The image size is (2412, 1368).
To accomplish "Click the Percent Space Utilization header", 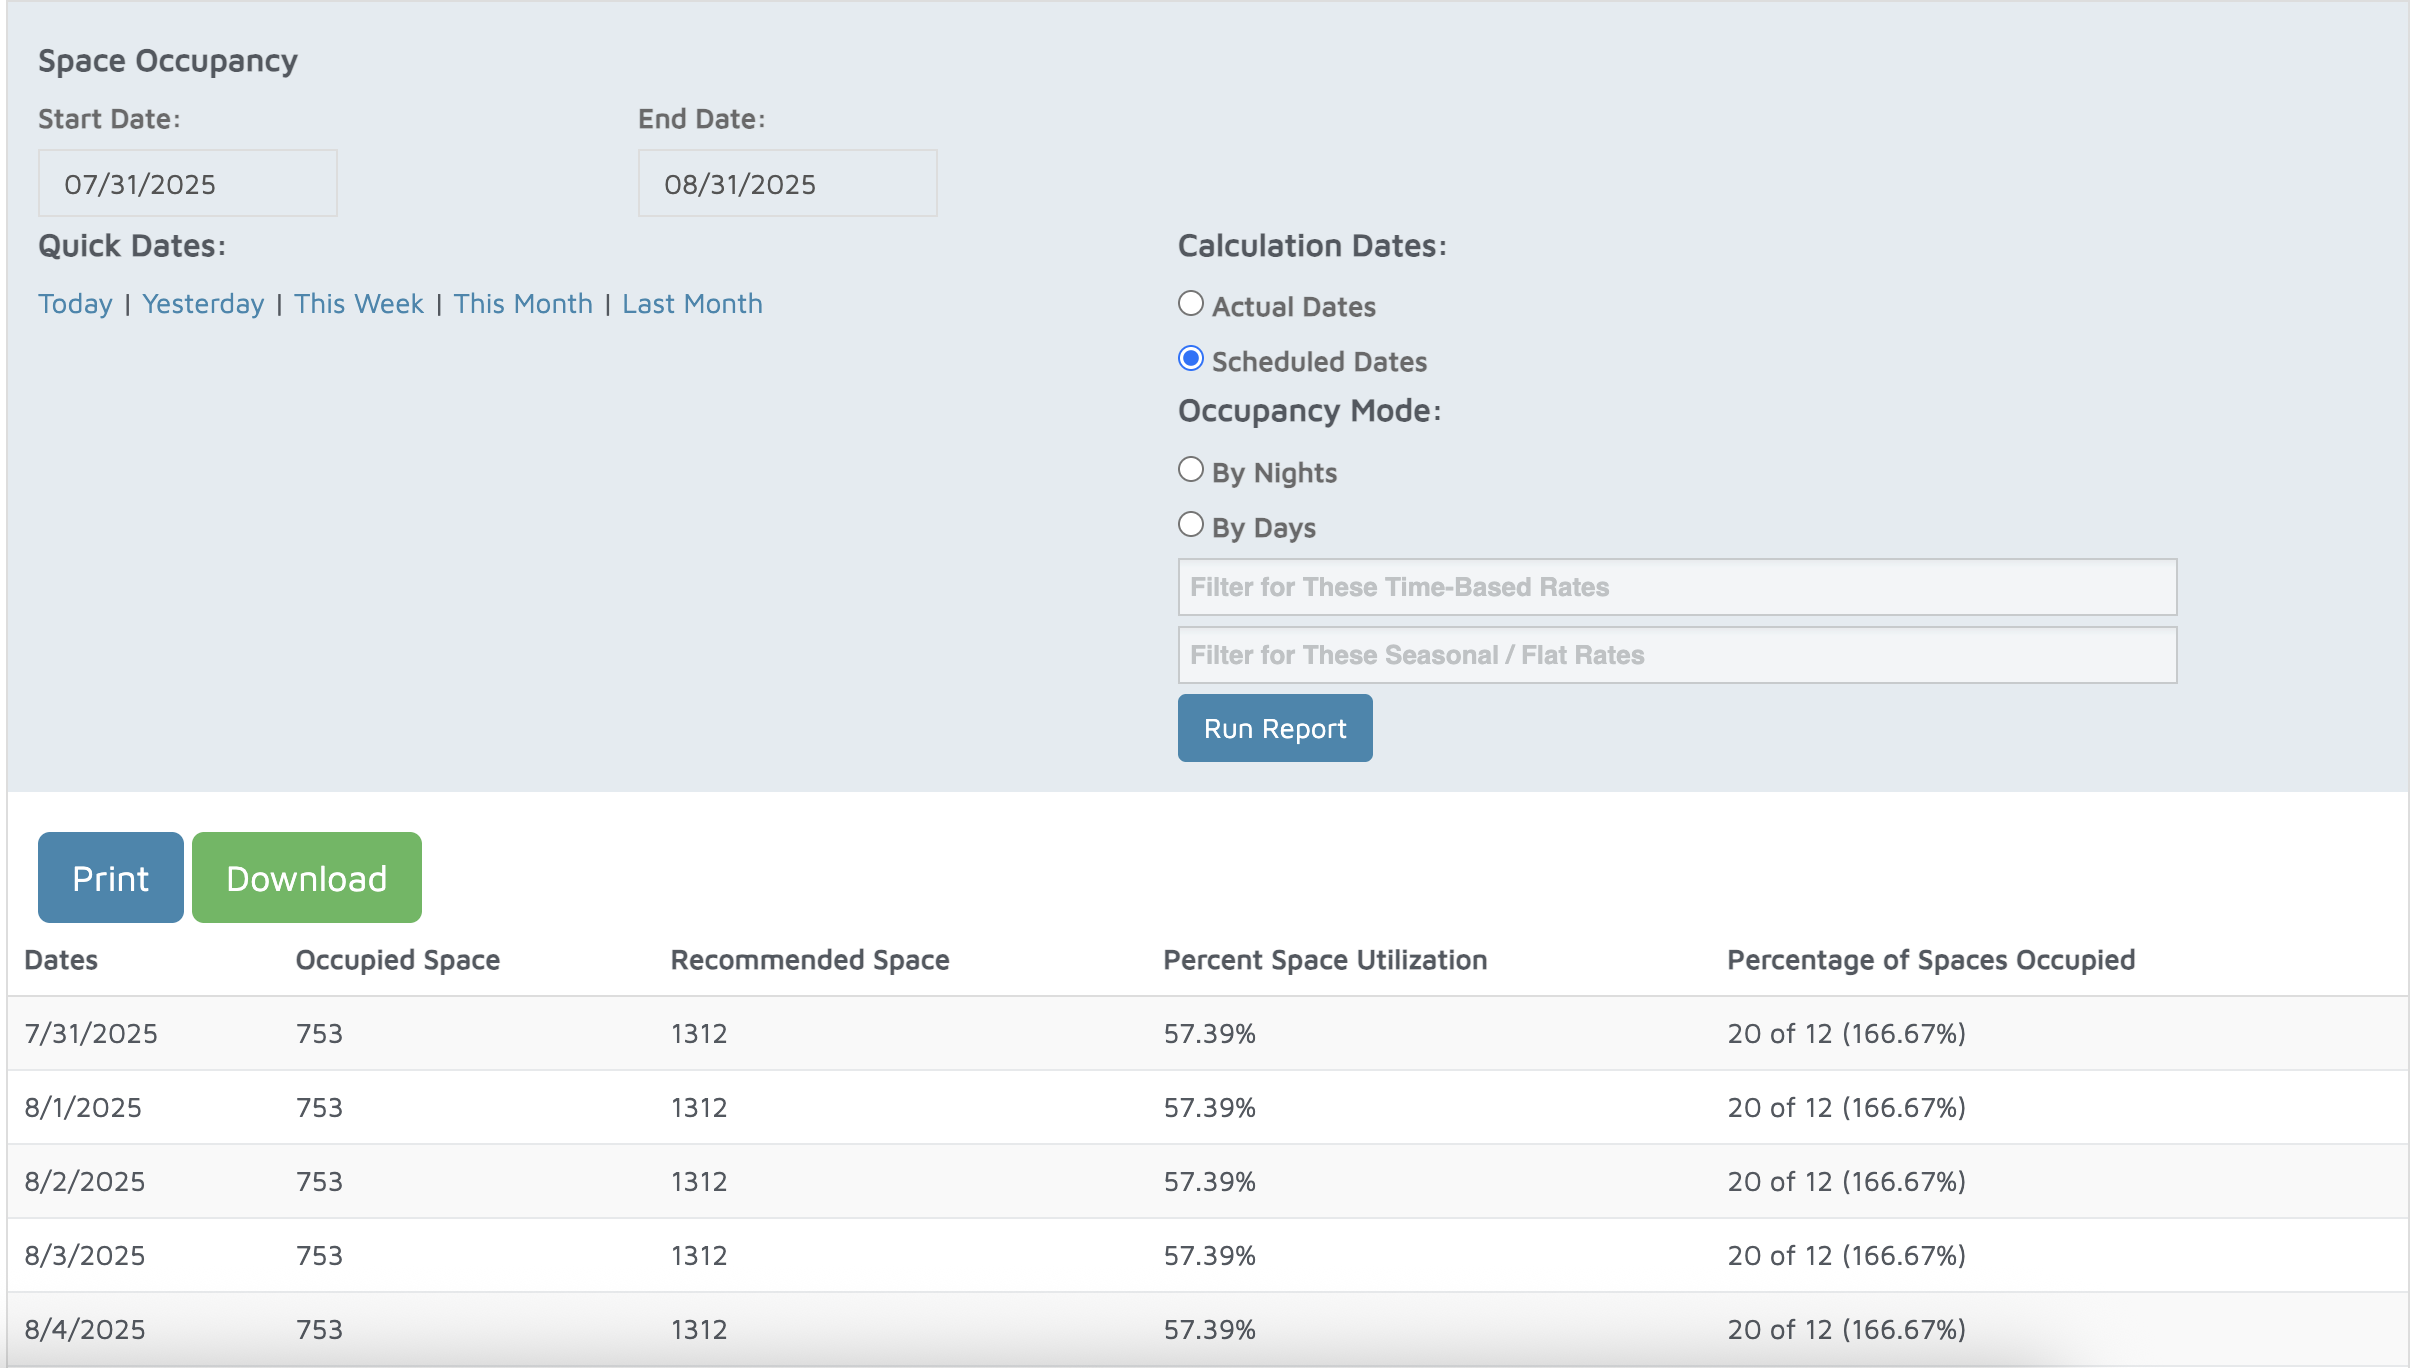I will point(1325,960).
